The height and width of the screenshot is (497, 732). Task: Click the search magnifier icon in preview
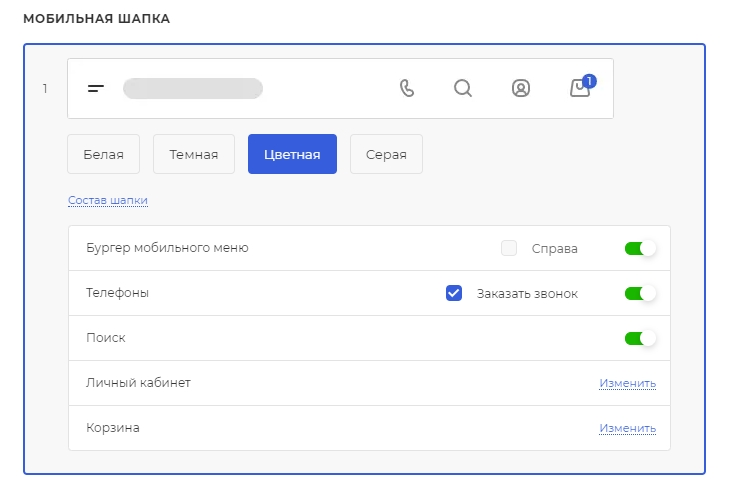[x=463, y=88]
